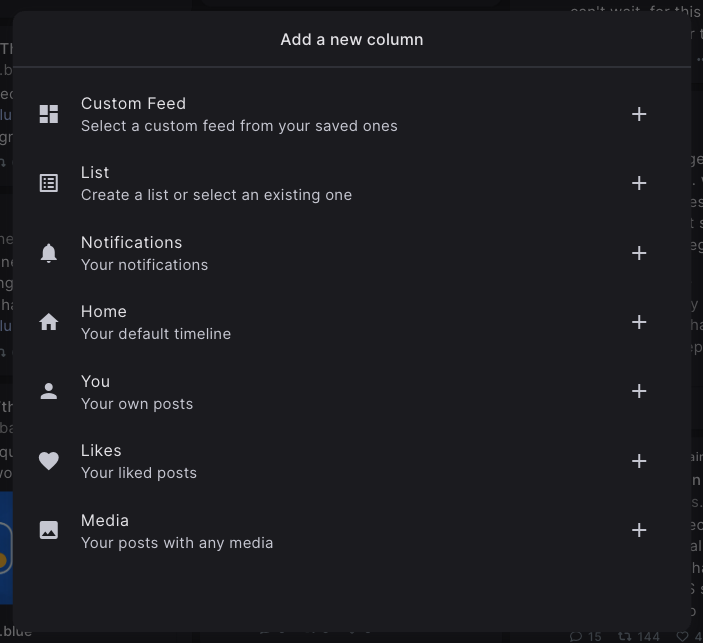
Task: Add Home column using plus icon
Action: coord(639,322)
